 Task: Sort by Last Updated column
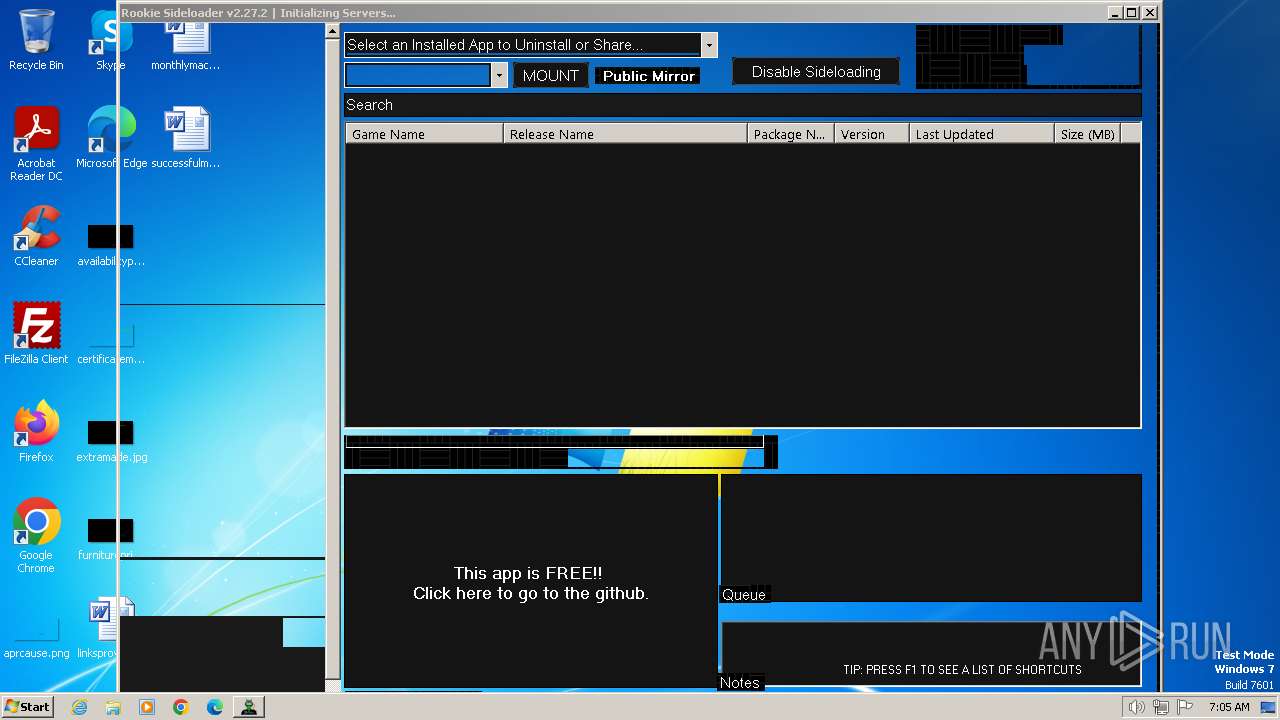(x=982, y=134)
